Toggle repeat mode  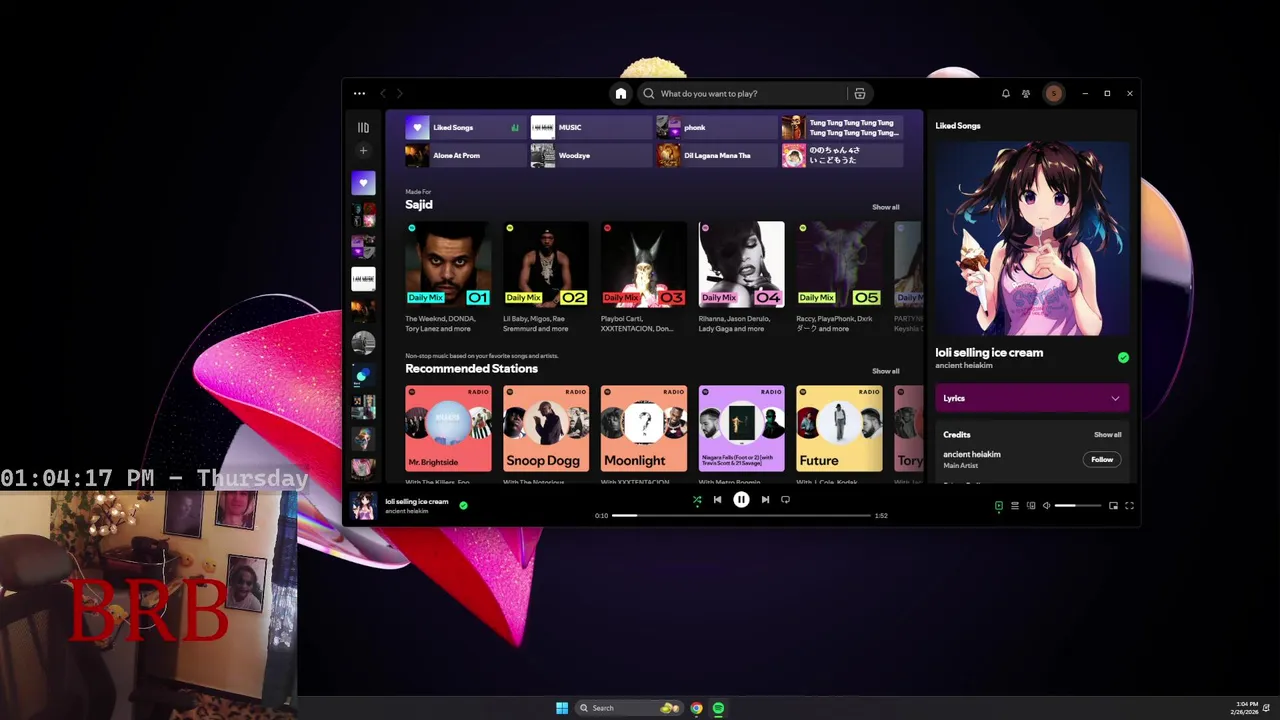785,500
